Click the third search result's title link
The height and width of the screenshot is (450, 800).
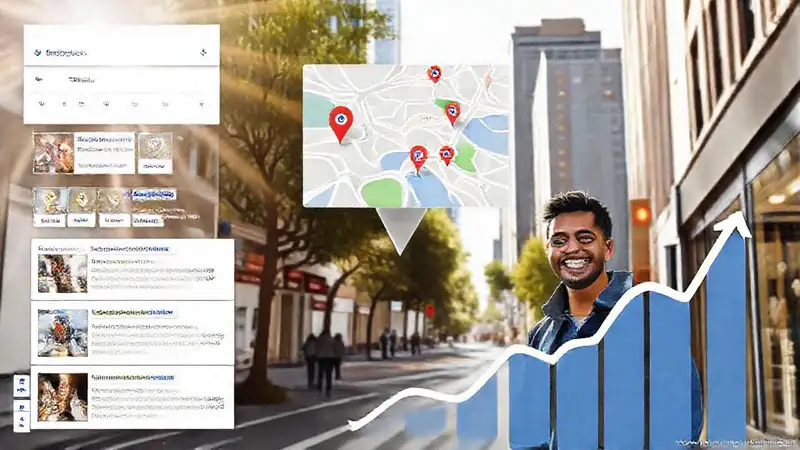point(133,378)
